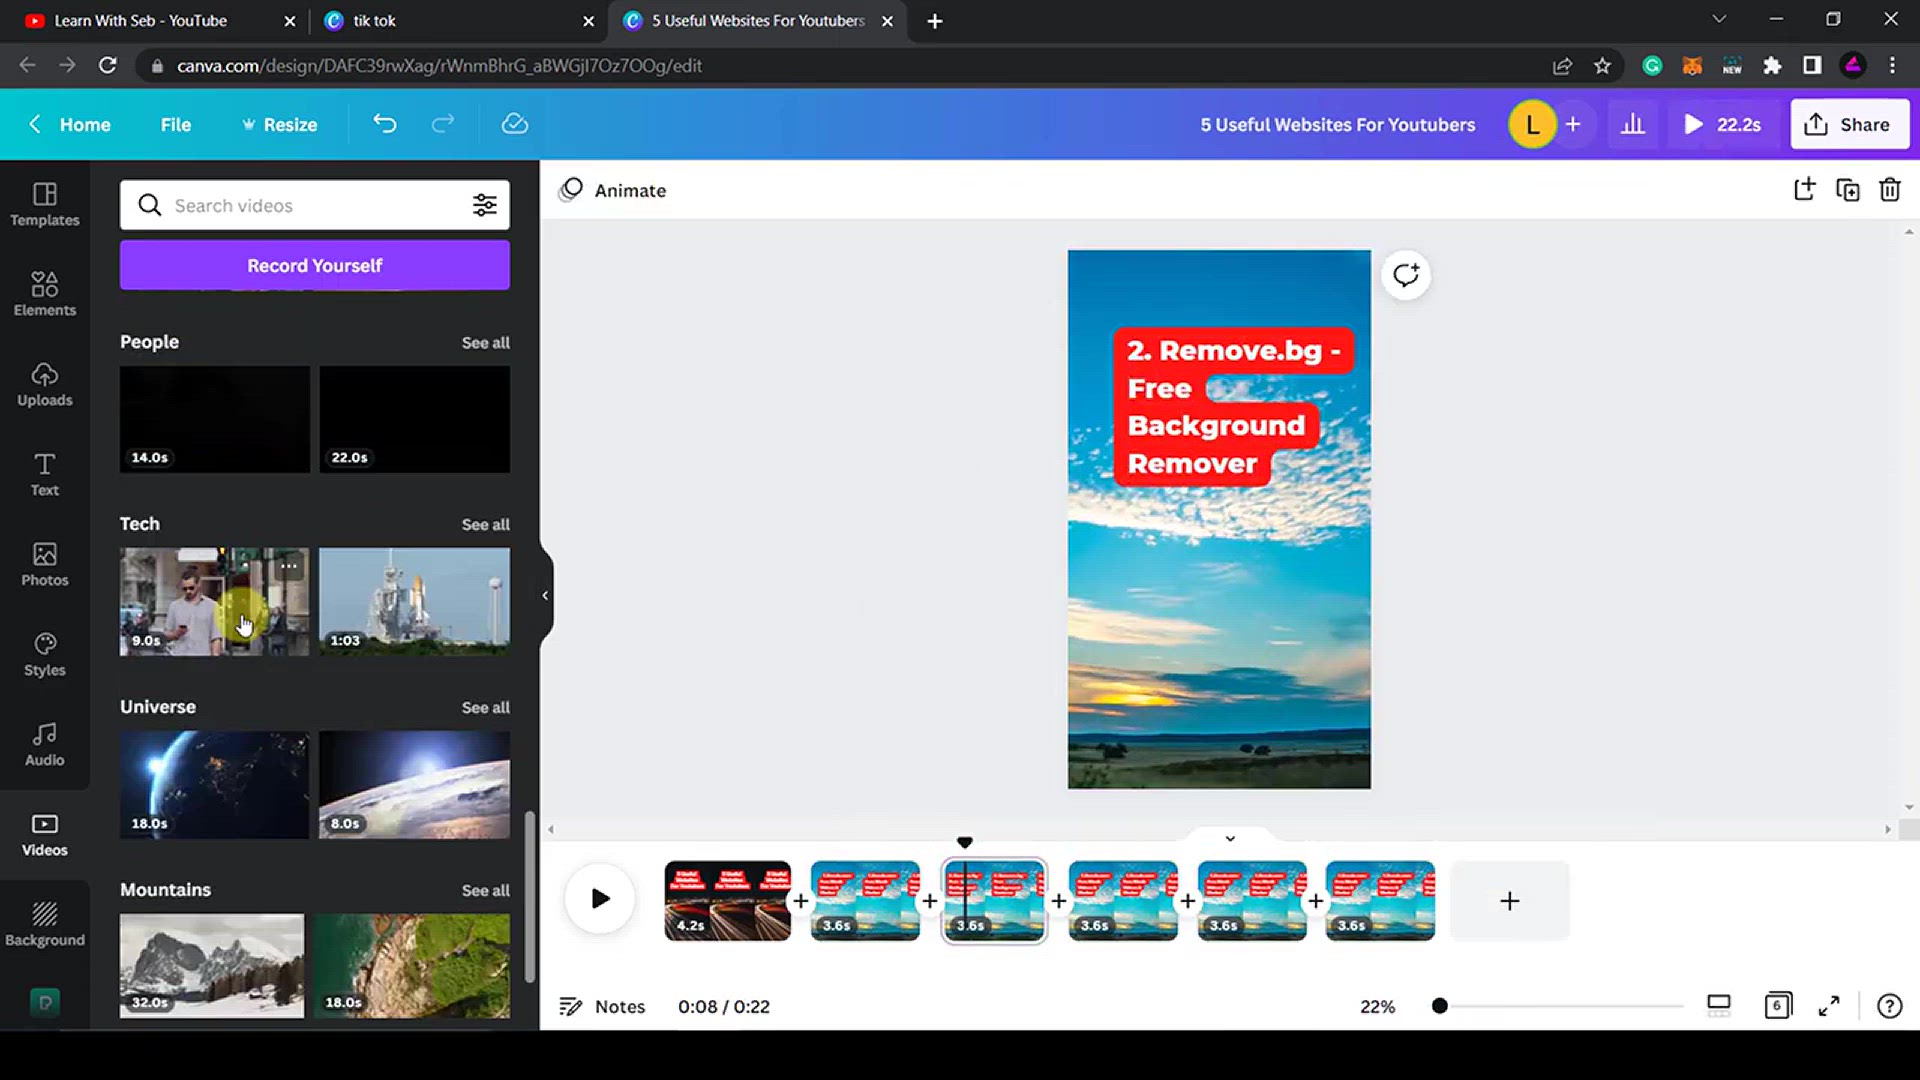This screenshot has width=1920, height=1080.
Task: Select the rocket launch 1:03 video
Action: click(x=414, y=601)
